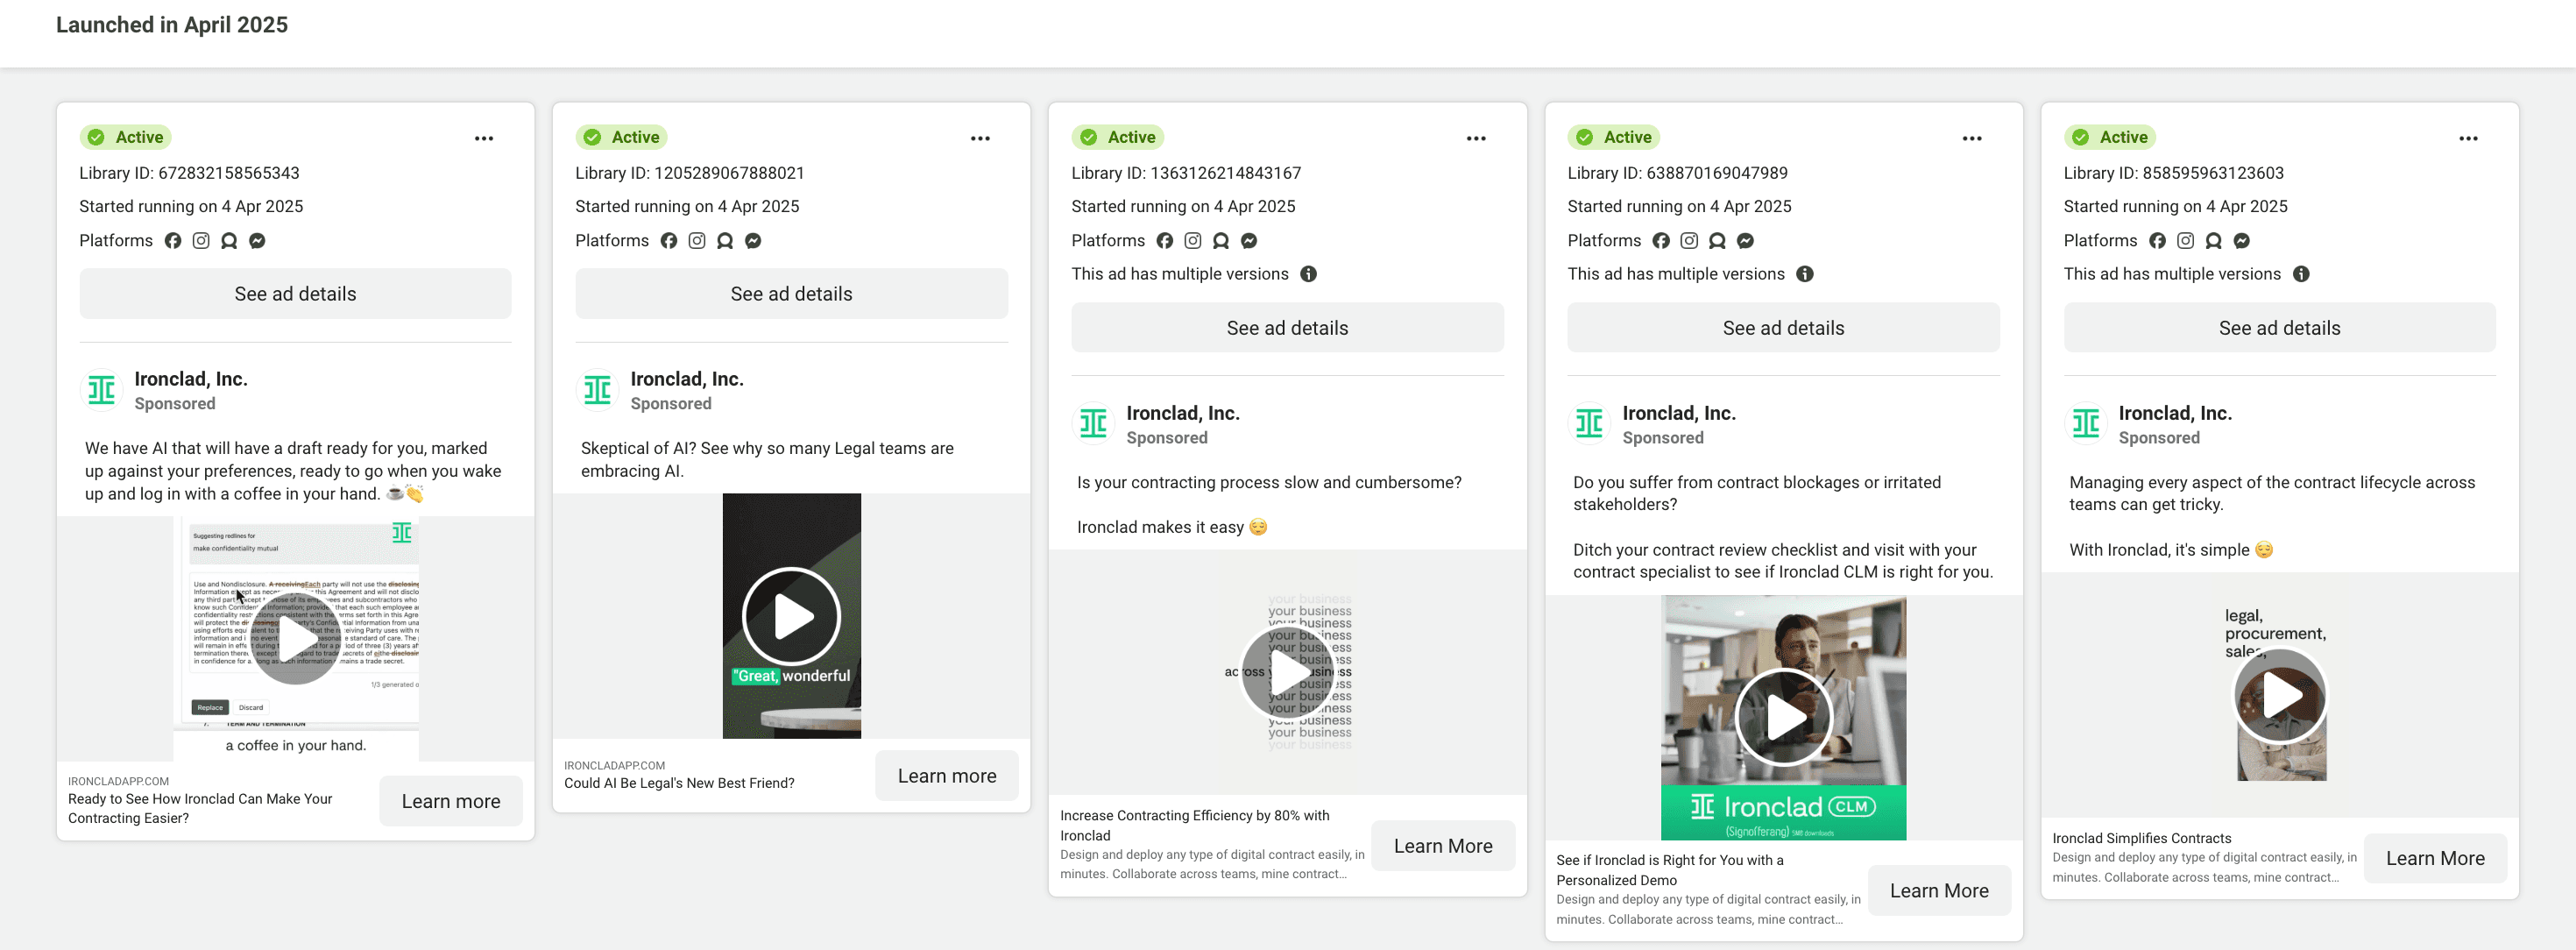Click Audience Network icon on ad 638870169047989
Image resolution: width=2576 pixels, height=950 pixels.
pos(1717,240)
